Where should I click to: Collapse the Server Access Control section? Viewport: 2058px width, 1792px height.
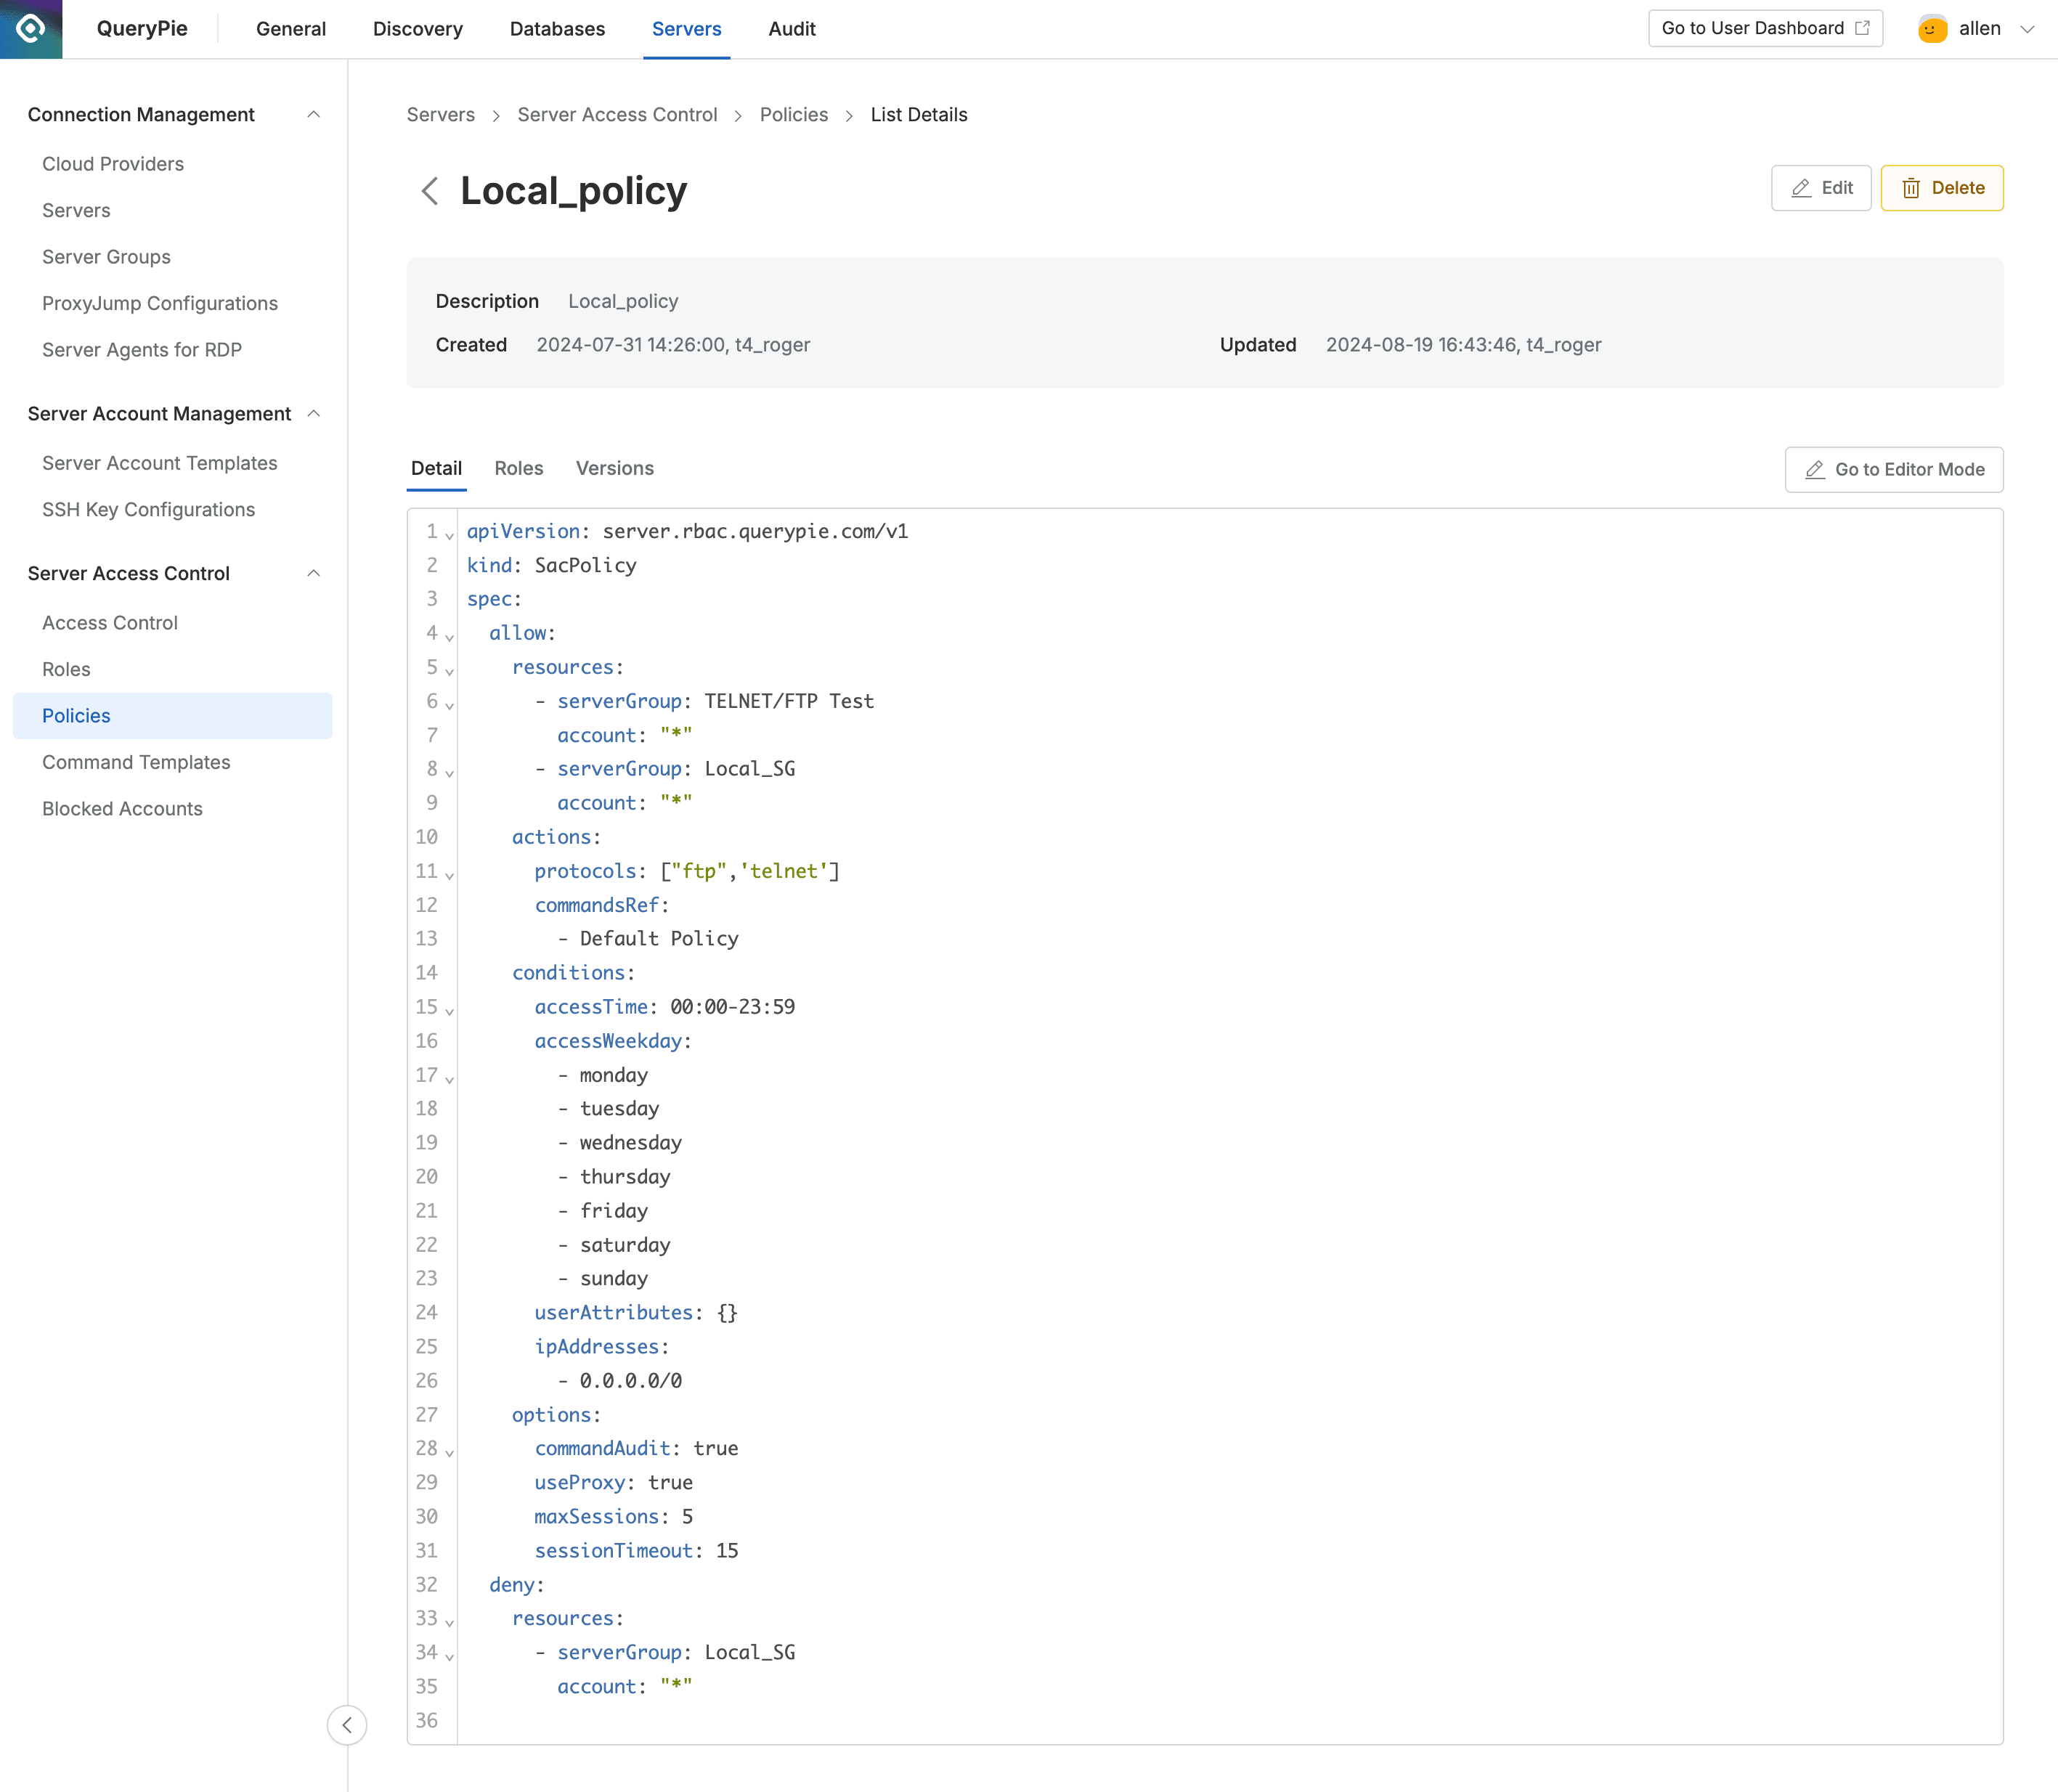pyautogui.click(x=314, y=573)
